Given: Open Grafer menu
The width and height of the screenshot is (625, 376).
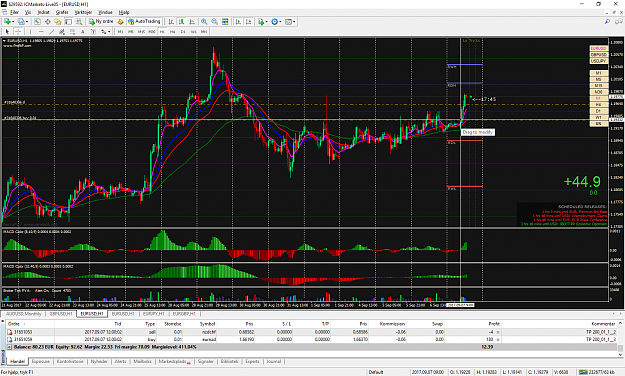Looking at the screenshot, I should (x=62, y=12).
